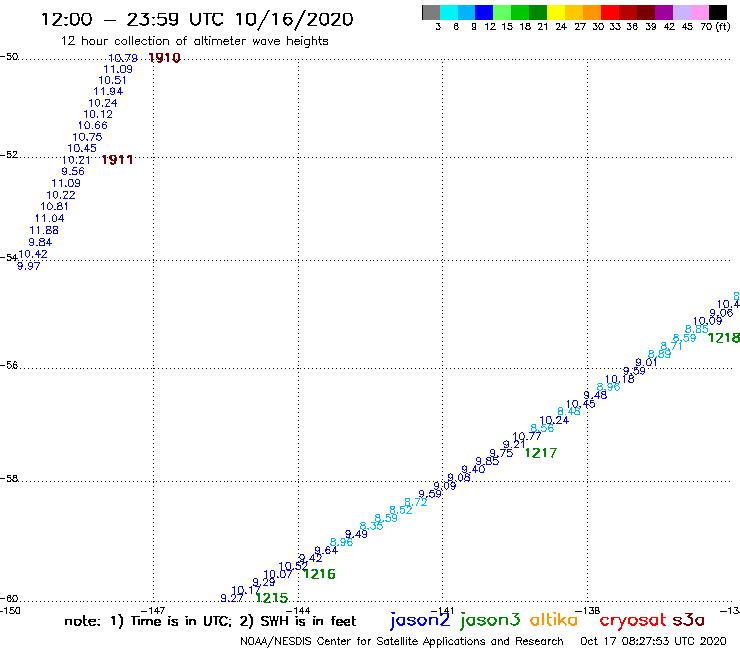The image size is (740, 650).
Task: Click the 1910 time marker
Action: pos(164,58)
